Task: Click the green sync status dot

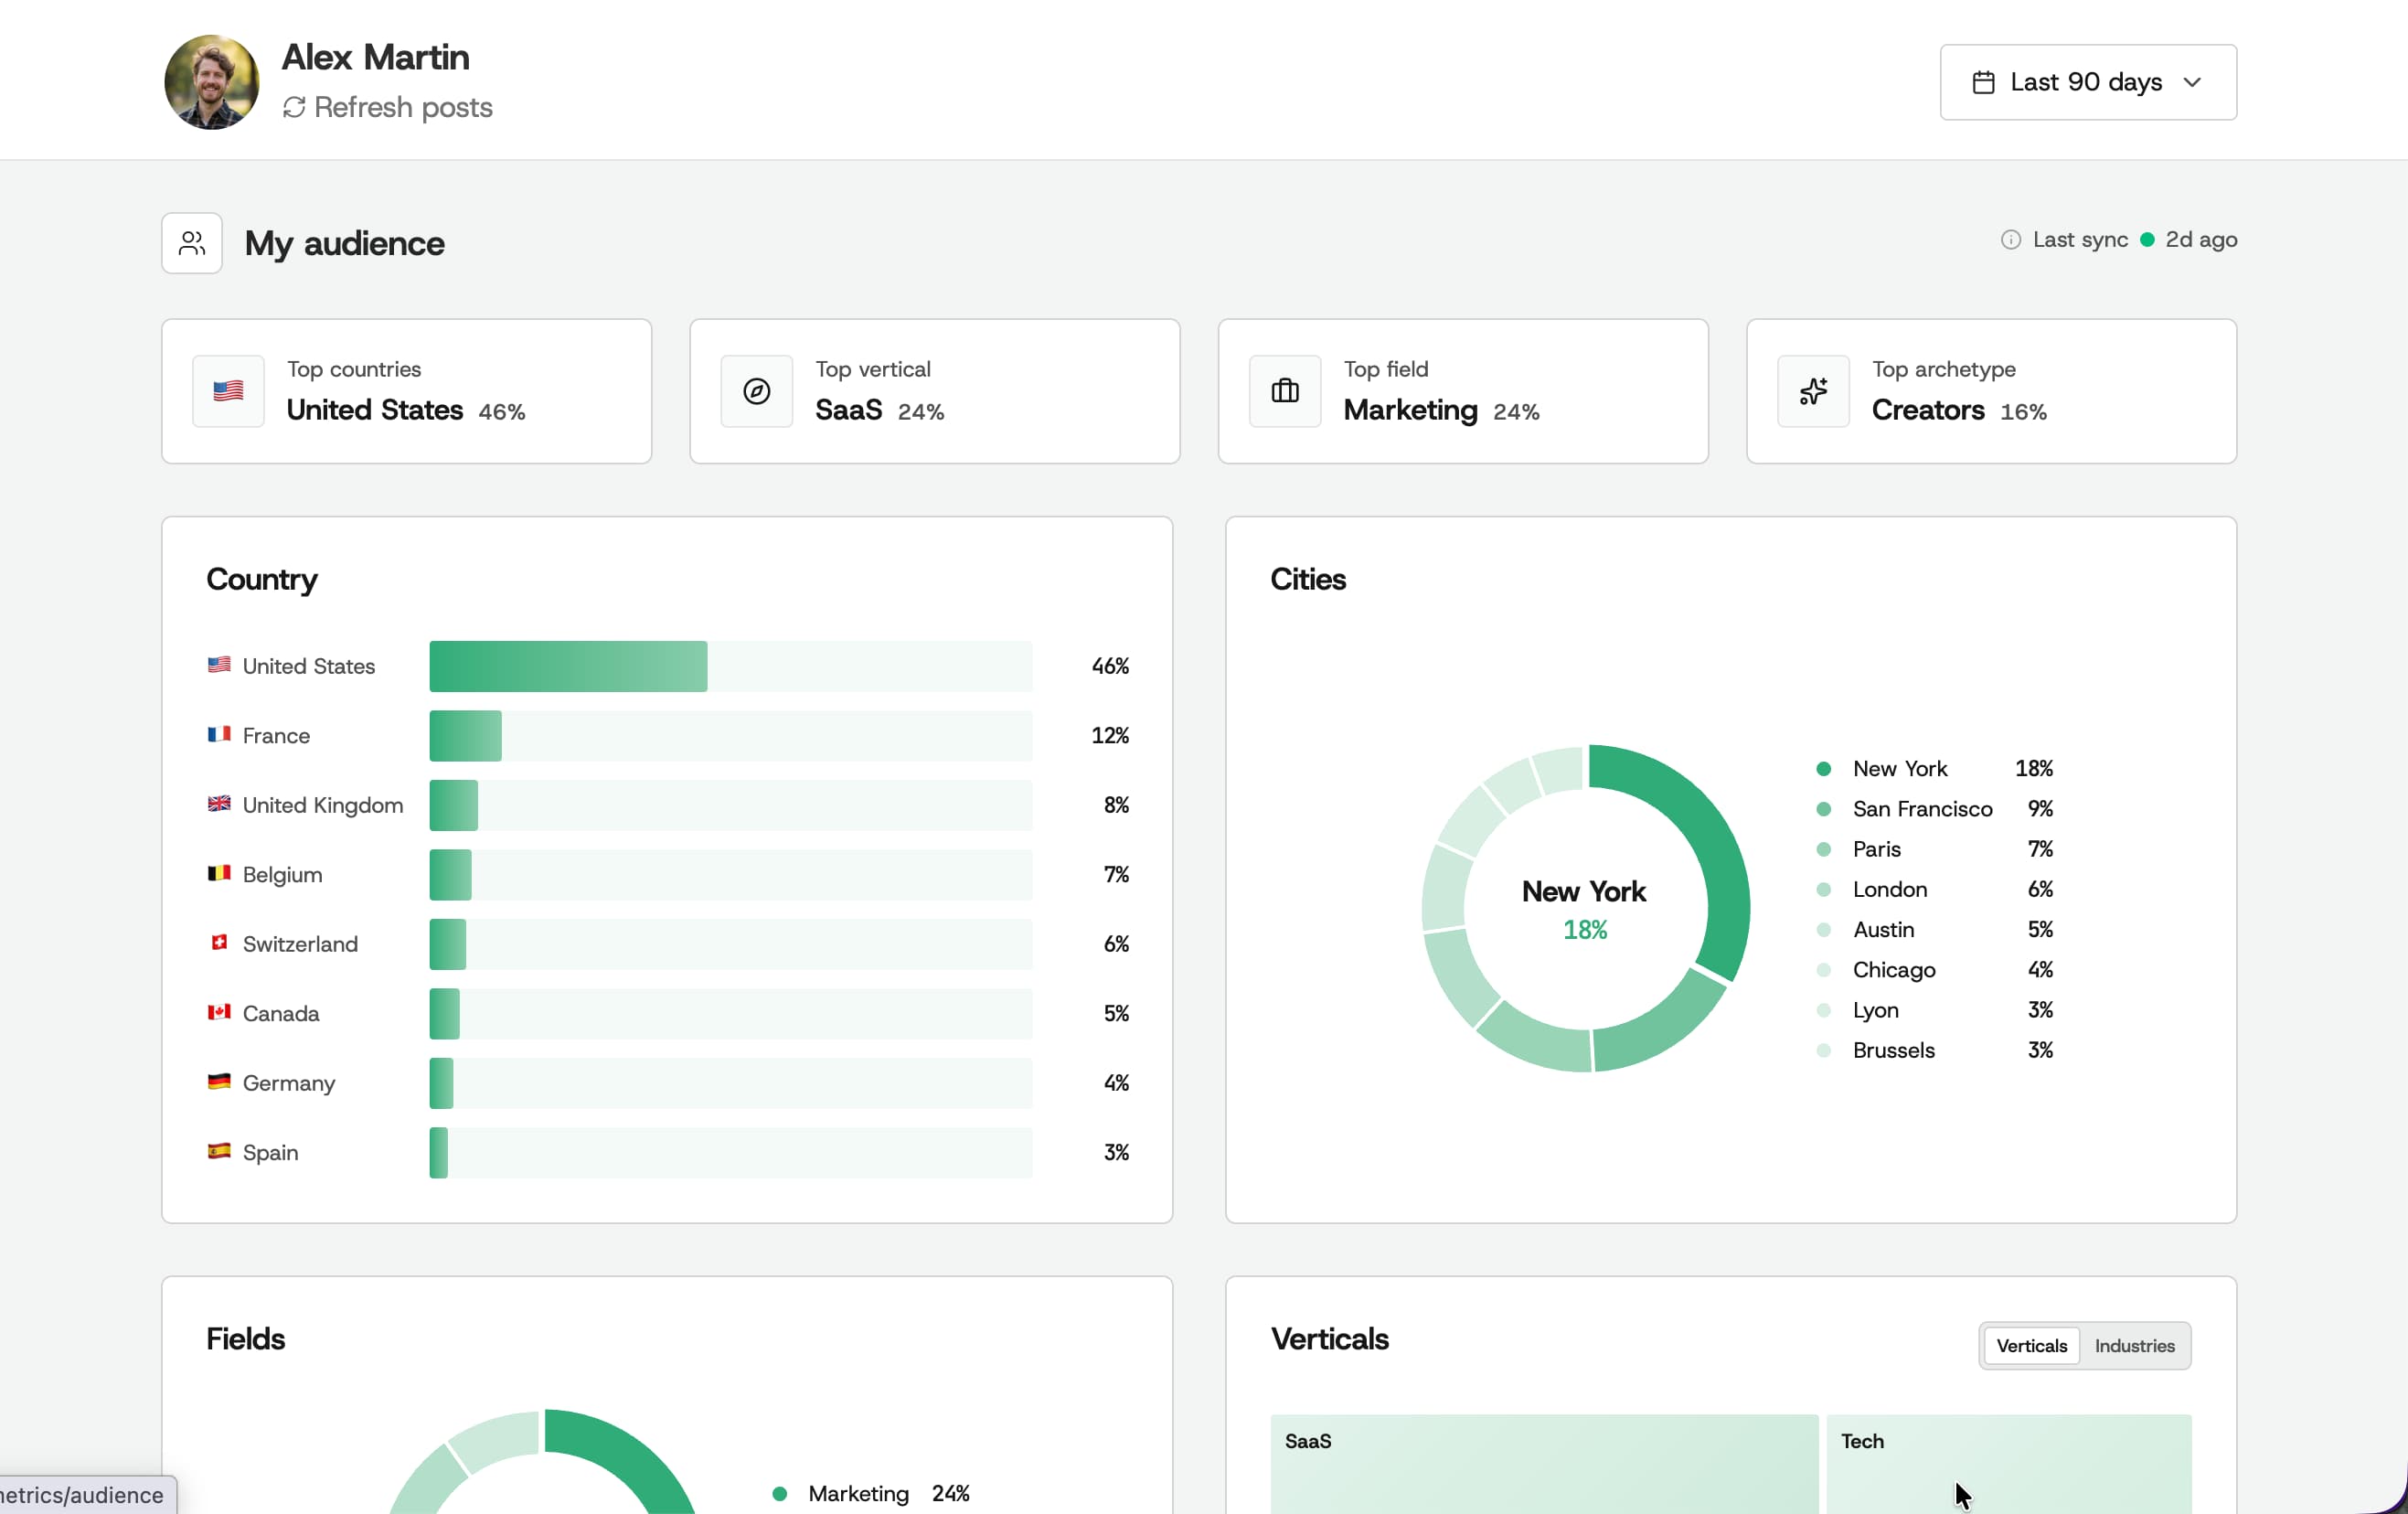Action: (2146, 240)
